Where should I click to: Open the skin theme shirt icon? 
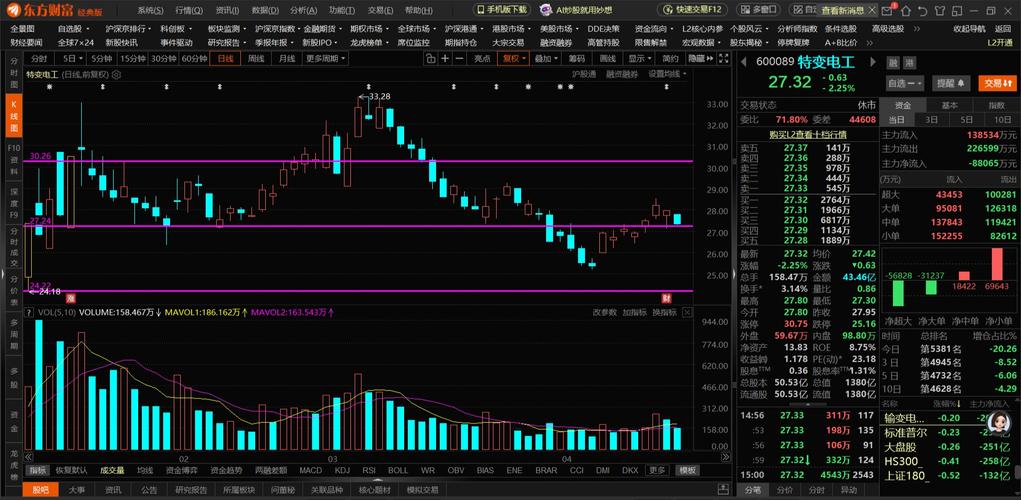tap(938, 10)
